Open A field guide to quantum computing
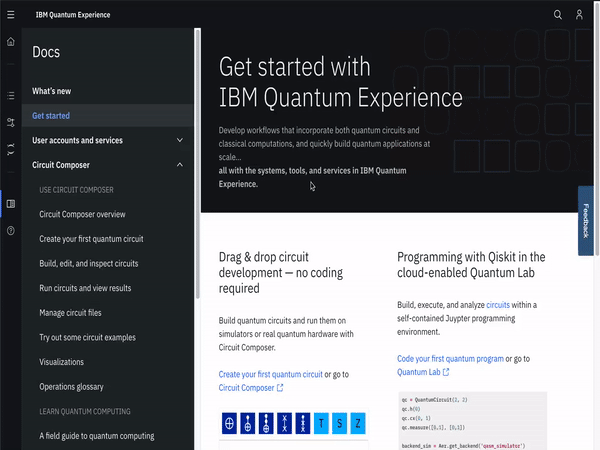 [97, 436]
